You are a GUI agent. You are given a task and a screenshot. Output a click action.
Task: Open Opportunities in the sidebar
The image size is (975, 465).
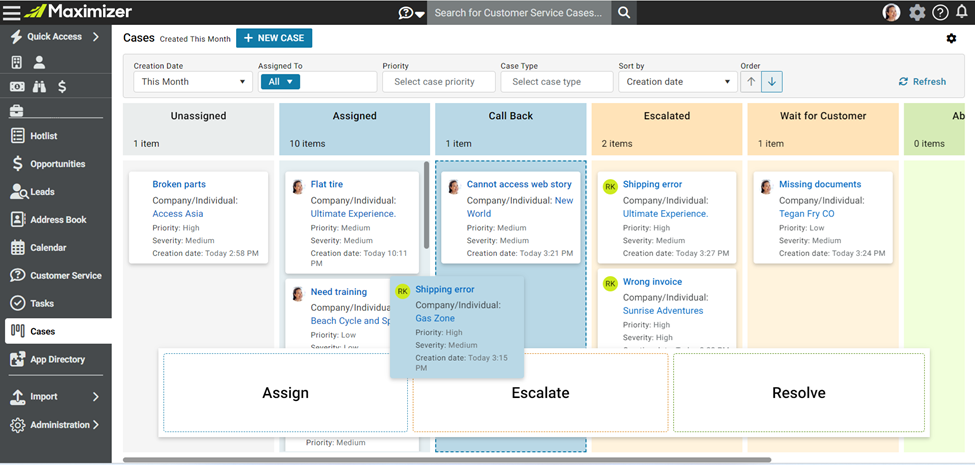[x=56, y=164]
